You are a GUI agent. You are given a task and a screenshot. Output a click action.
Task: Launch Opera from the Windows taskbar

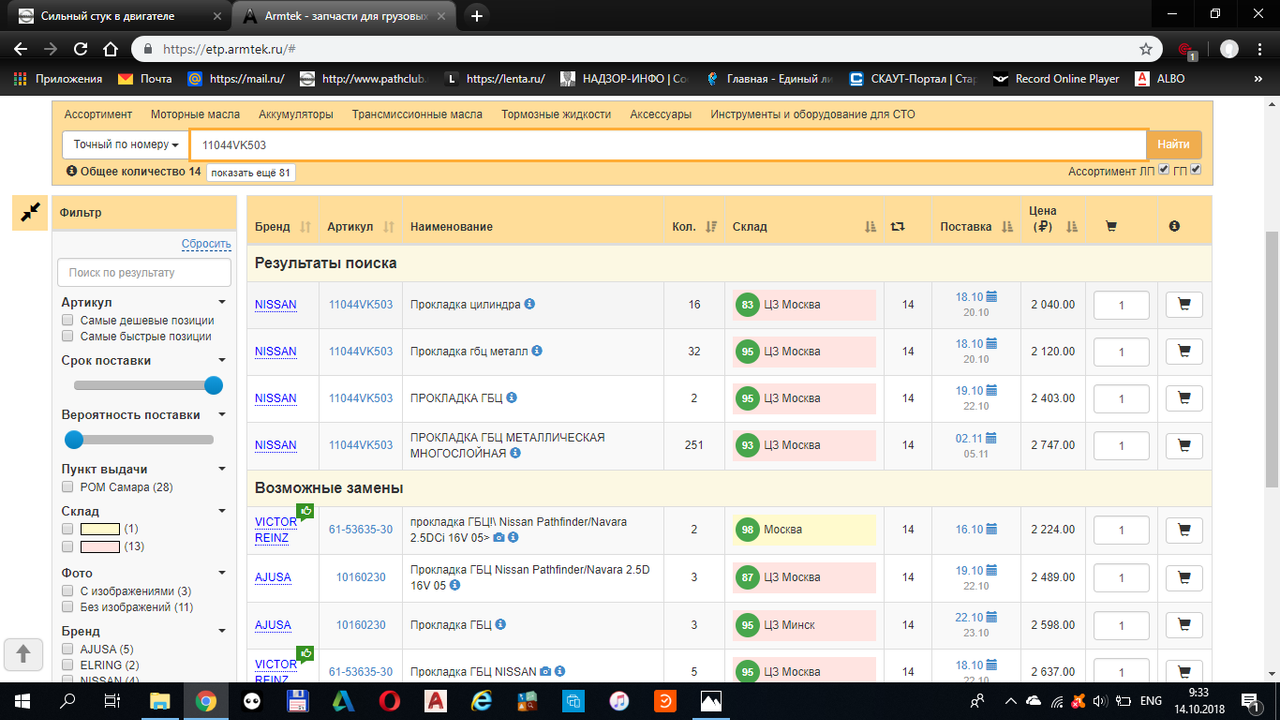click(x=390, y=700)
